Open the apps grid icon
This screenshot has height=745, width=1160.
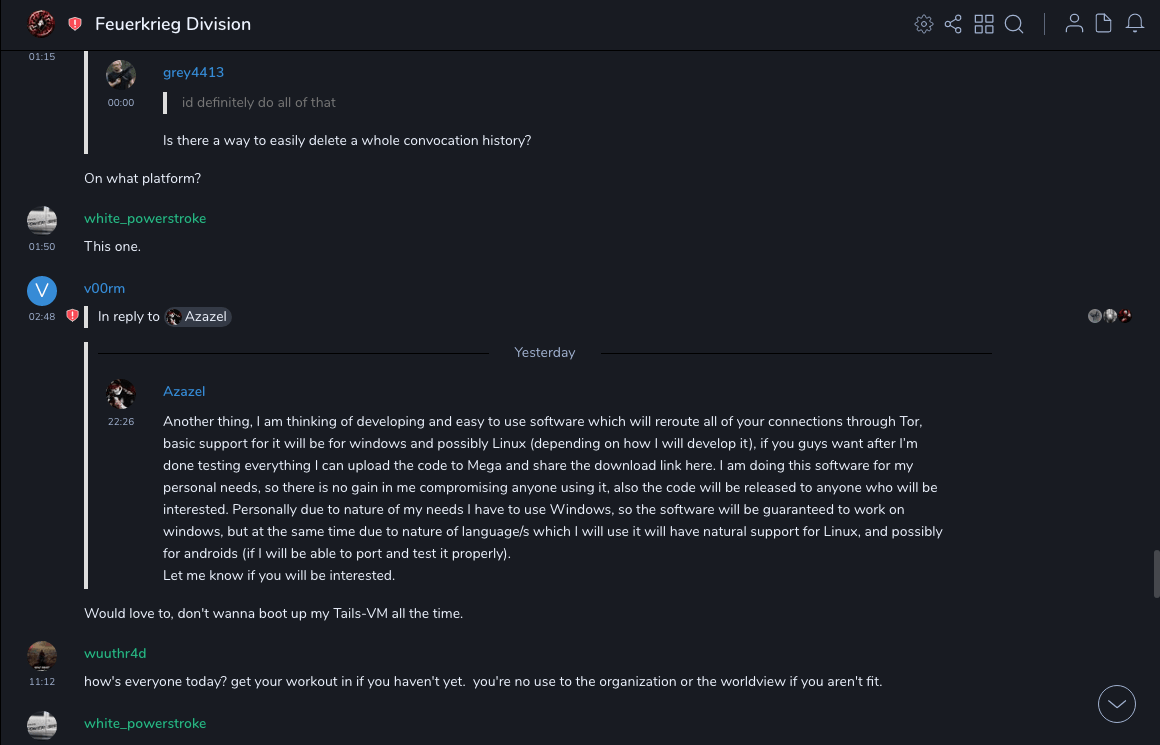point(984,24)
